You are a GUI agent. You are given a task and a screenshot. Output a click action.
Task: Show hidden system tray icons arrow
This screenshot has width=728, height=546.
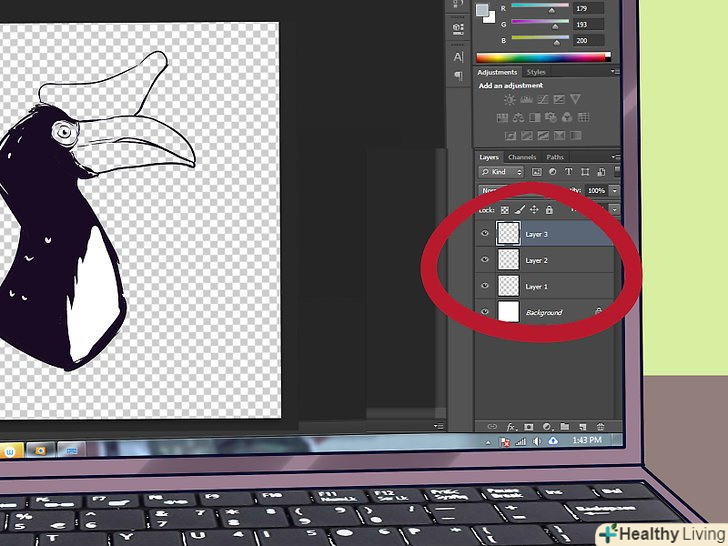pyautogui.click(x=488, y=442)
